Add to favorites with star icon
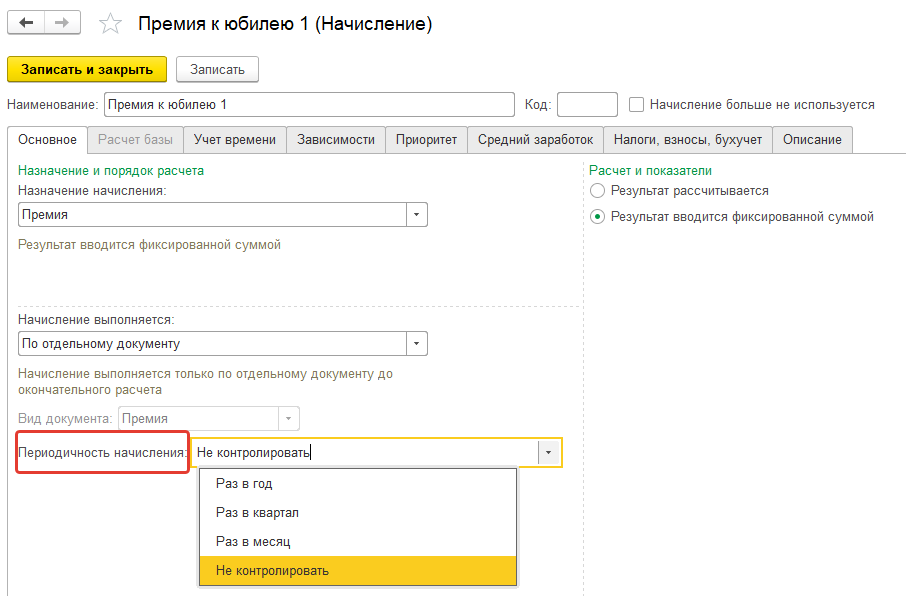This screenshot has width=906, height=596. click(x=112, y=23)
